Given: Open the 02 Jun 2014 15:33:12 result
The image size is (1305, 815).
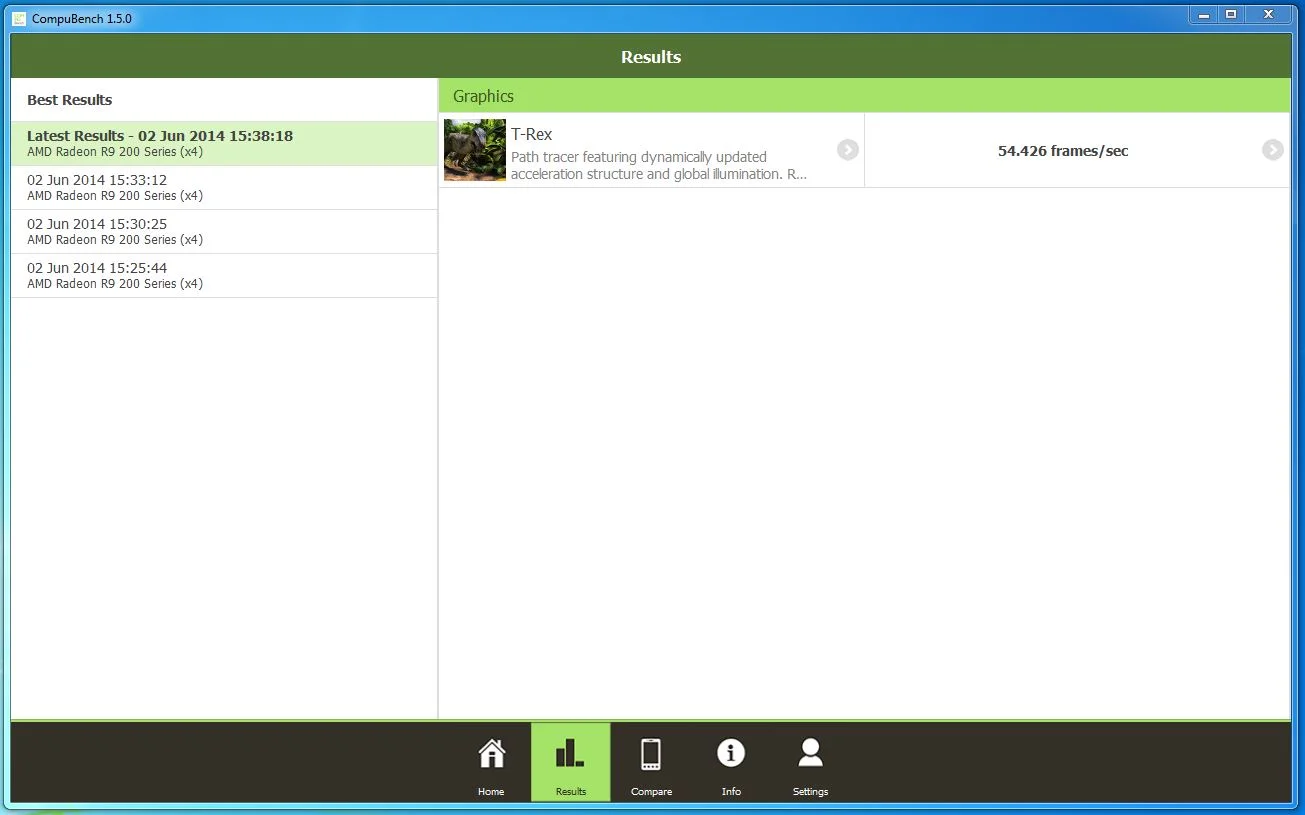Looking at the screenshot, I should (224, 188).
